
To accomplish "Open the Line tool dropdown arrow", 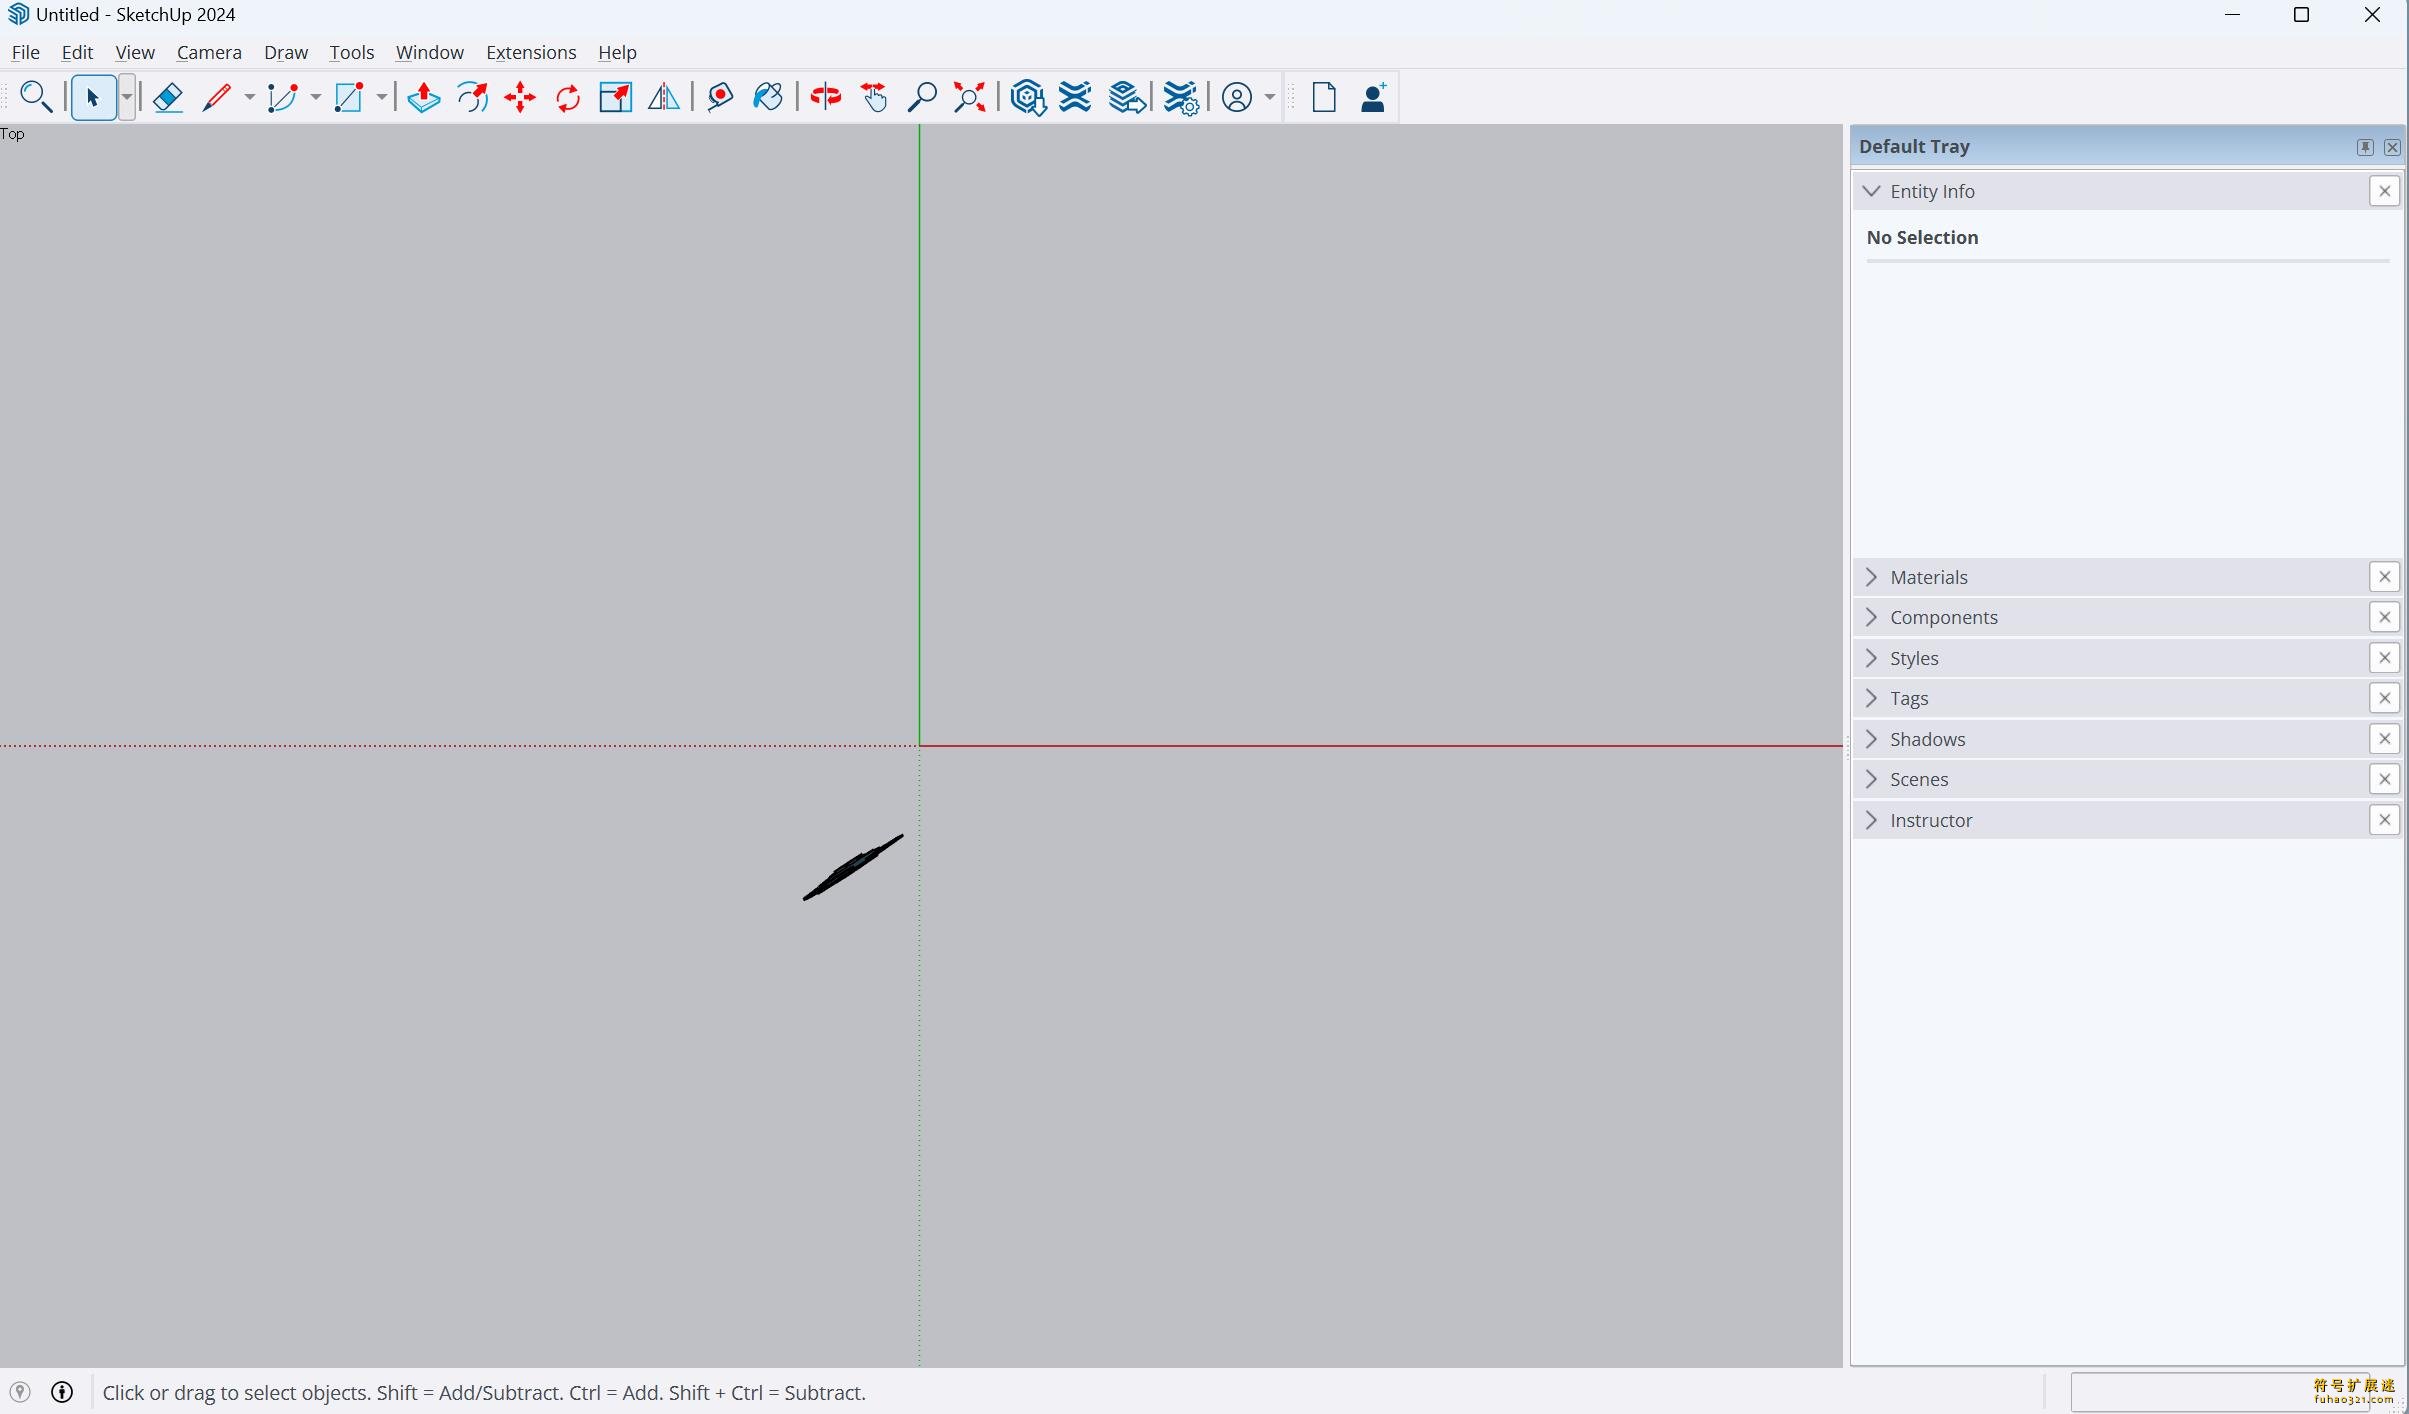I will [x=249, y=97].
